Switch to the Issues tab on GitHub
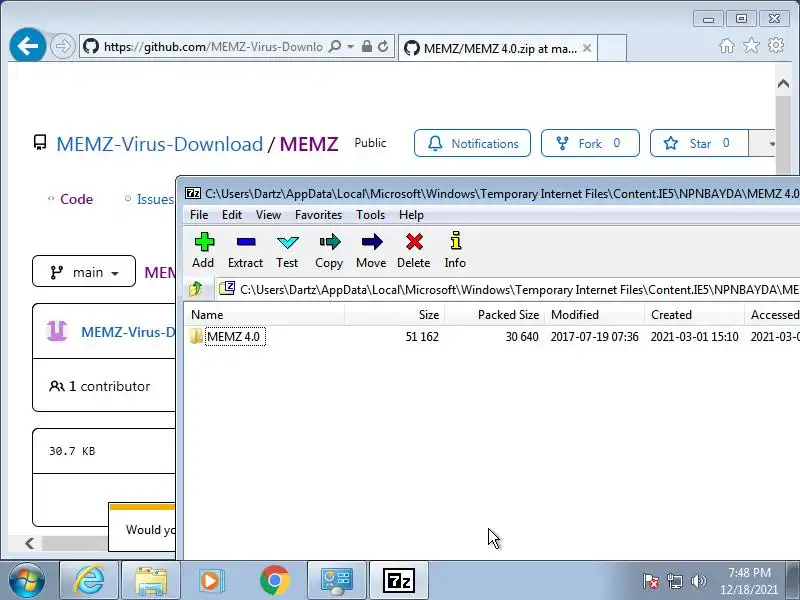800x600 pixels. pos(149,199)
